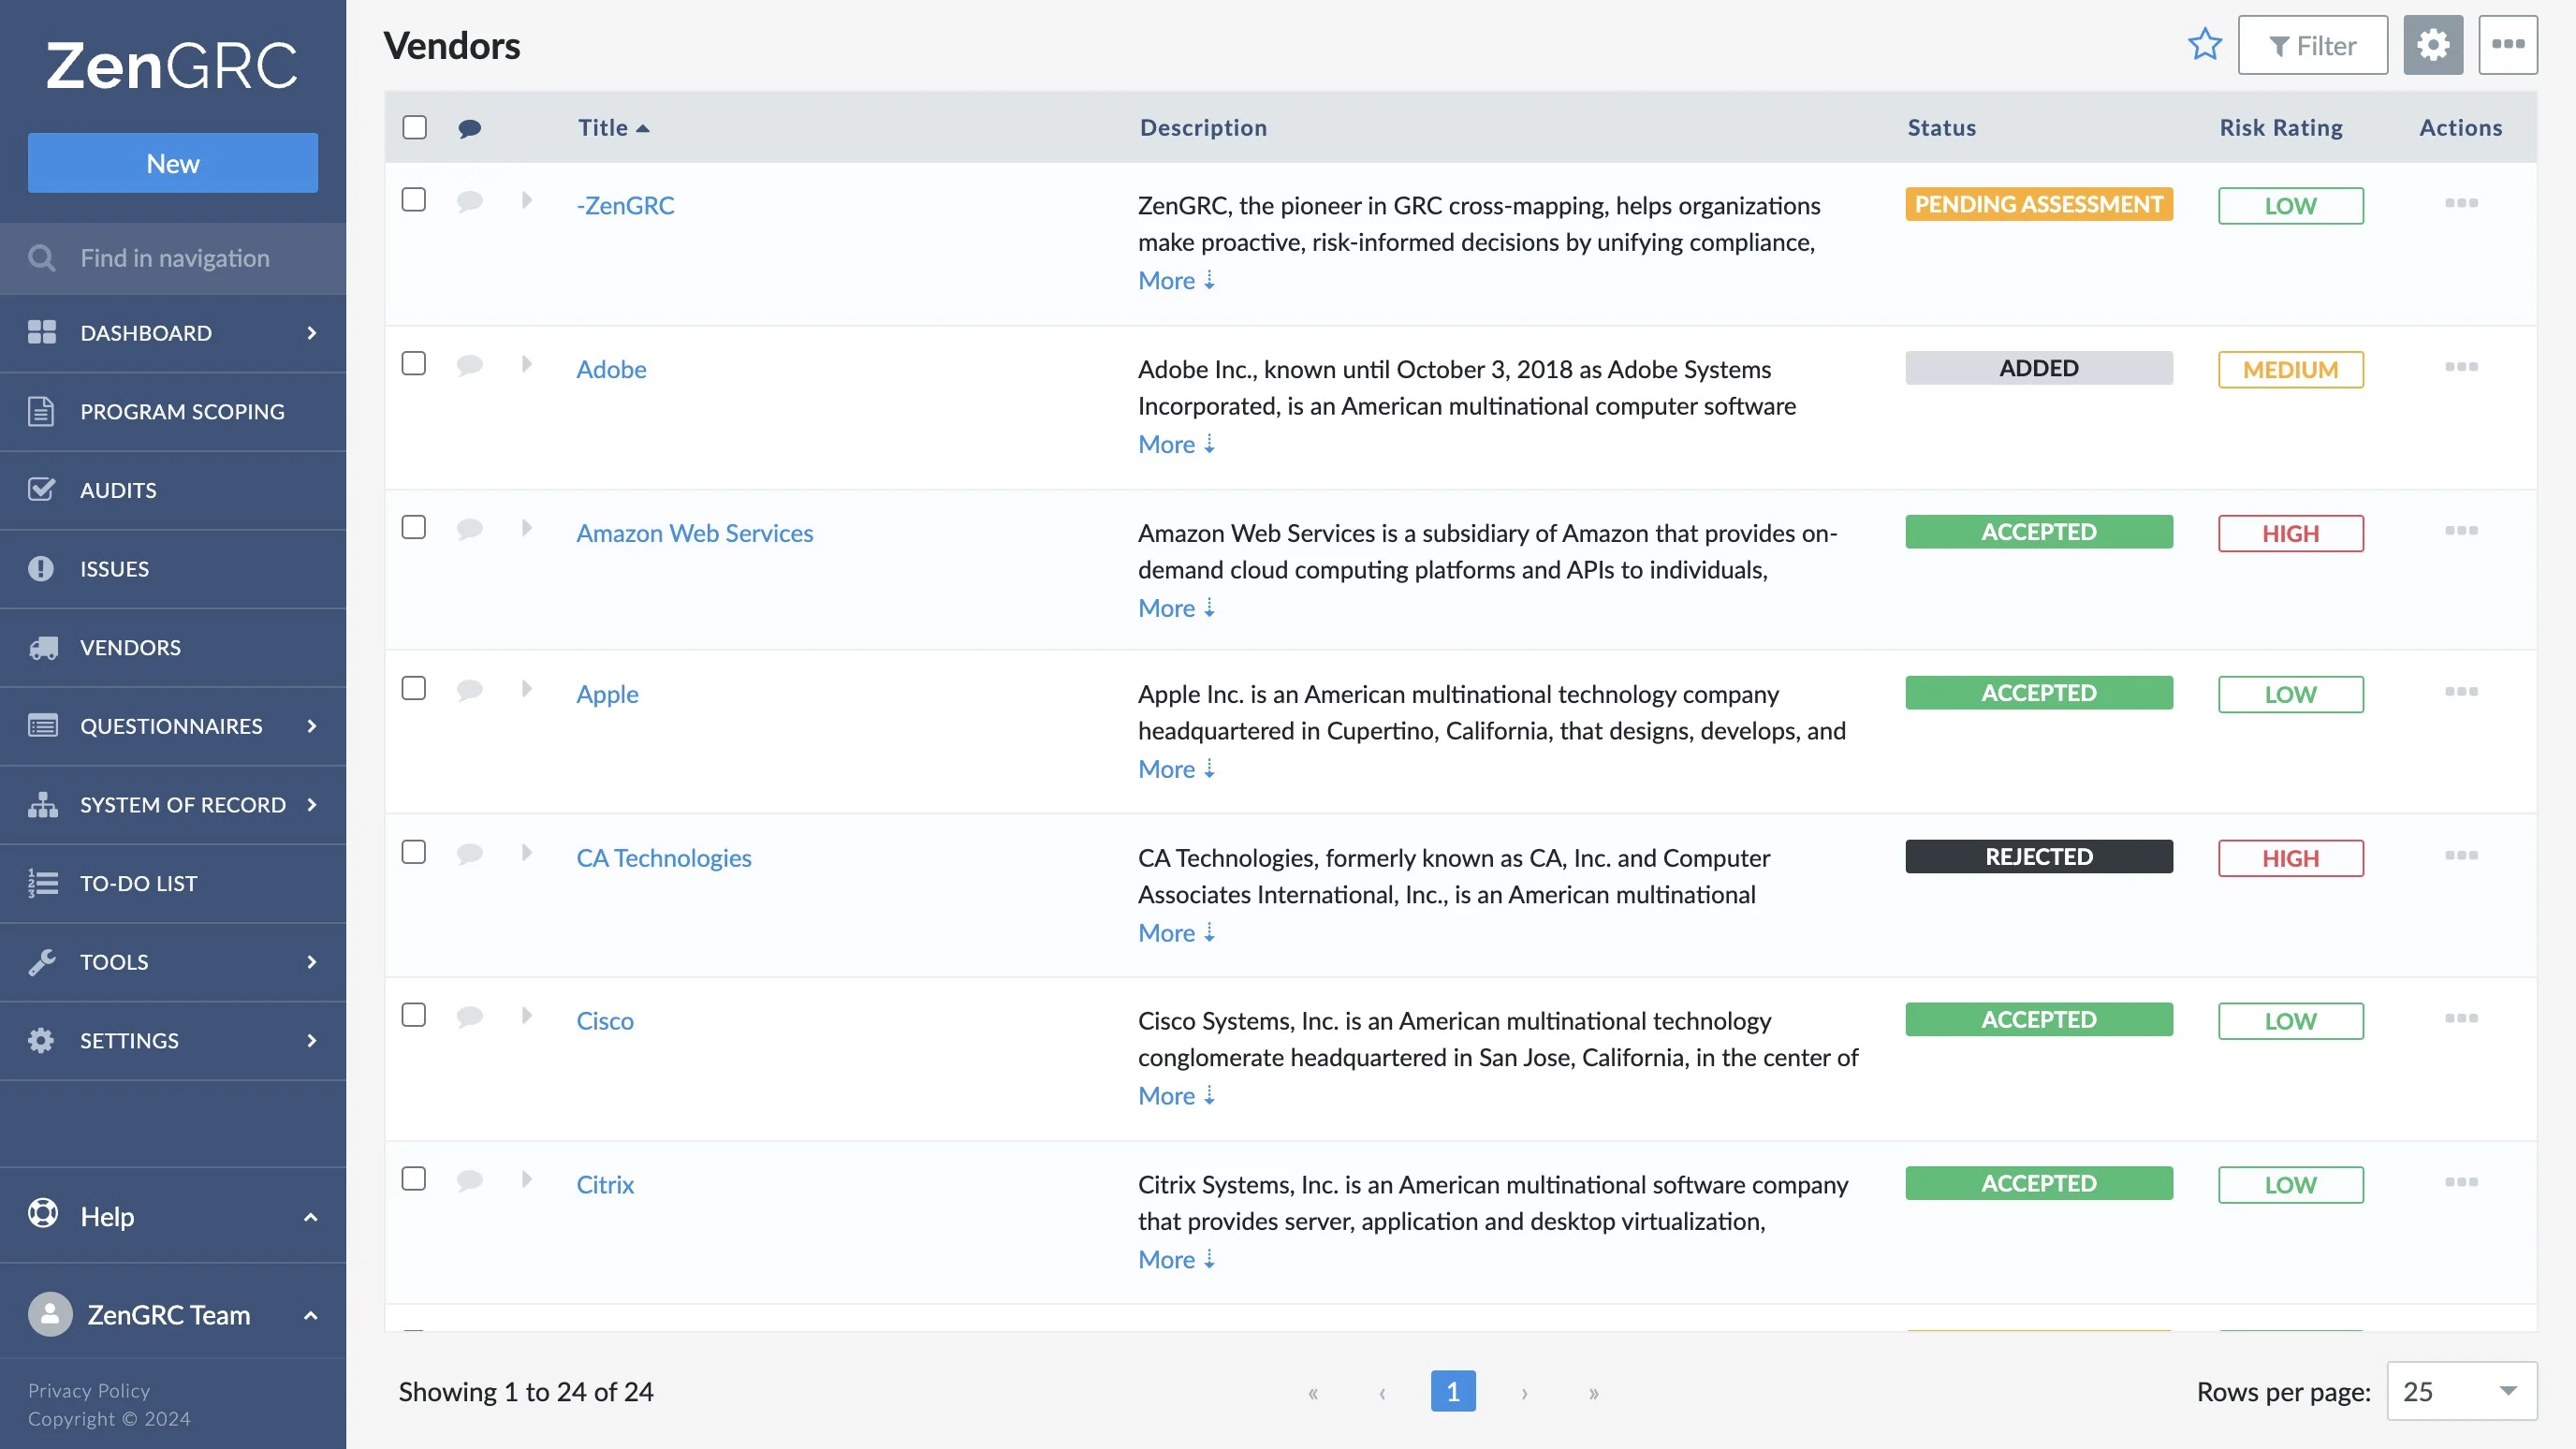Select the Adobe row checkbox
This screenshot has height=1449, width=2576.
414,364
